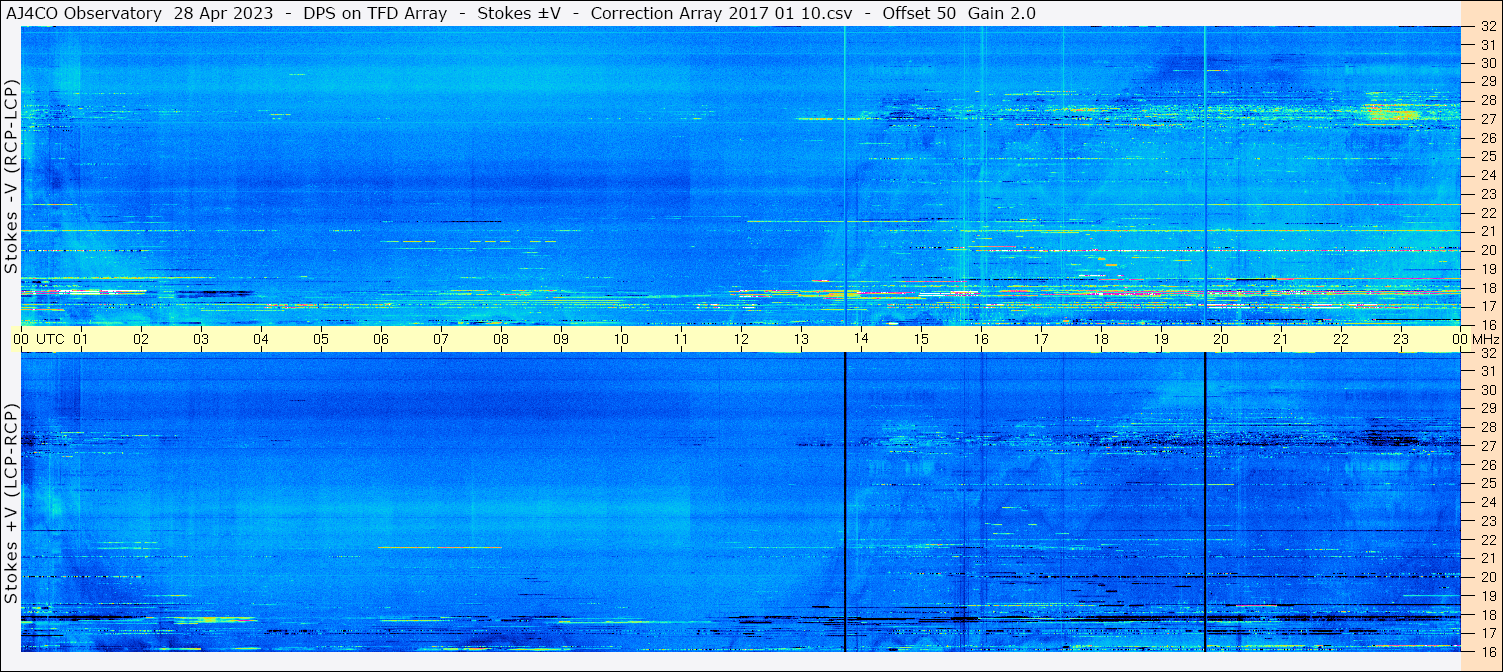
Task: Click 24 MHz label of Stokes -V panel
Action: (x=1487, y=175)
